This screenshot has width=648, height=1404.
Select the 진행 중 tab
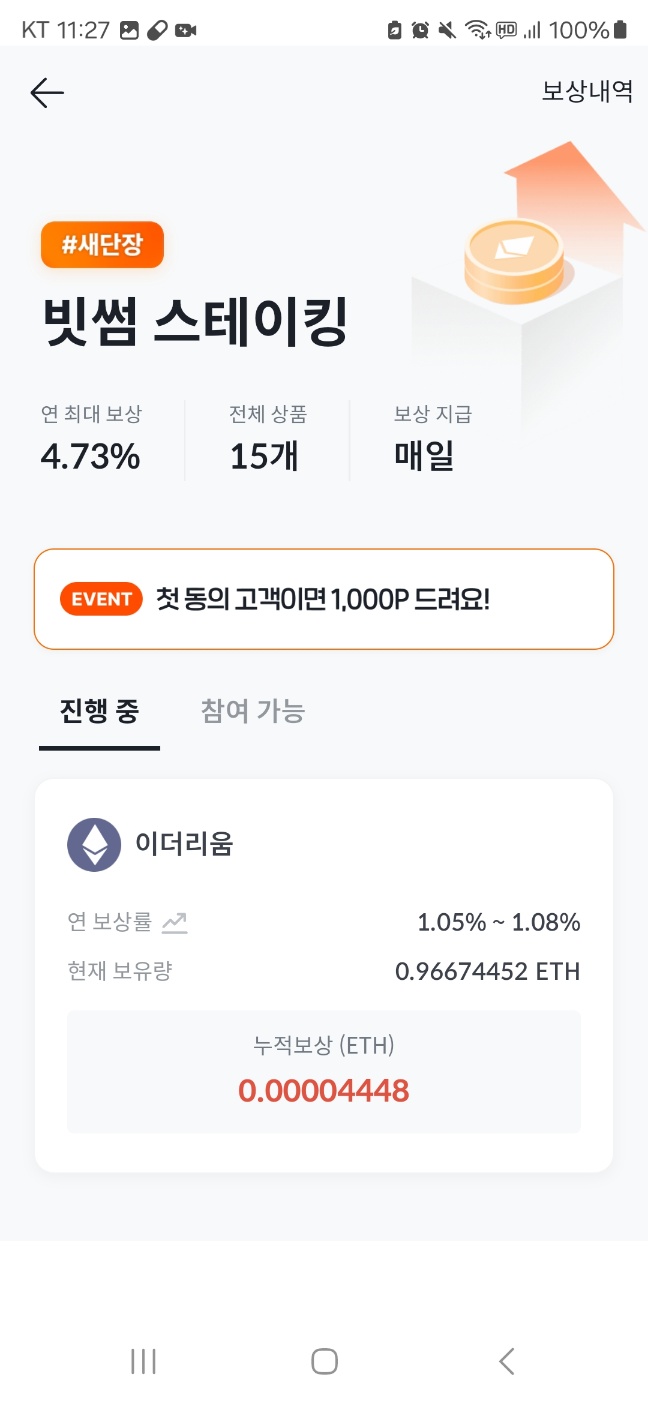click(x=99, y=712)
